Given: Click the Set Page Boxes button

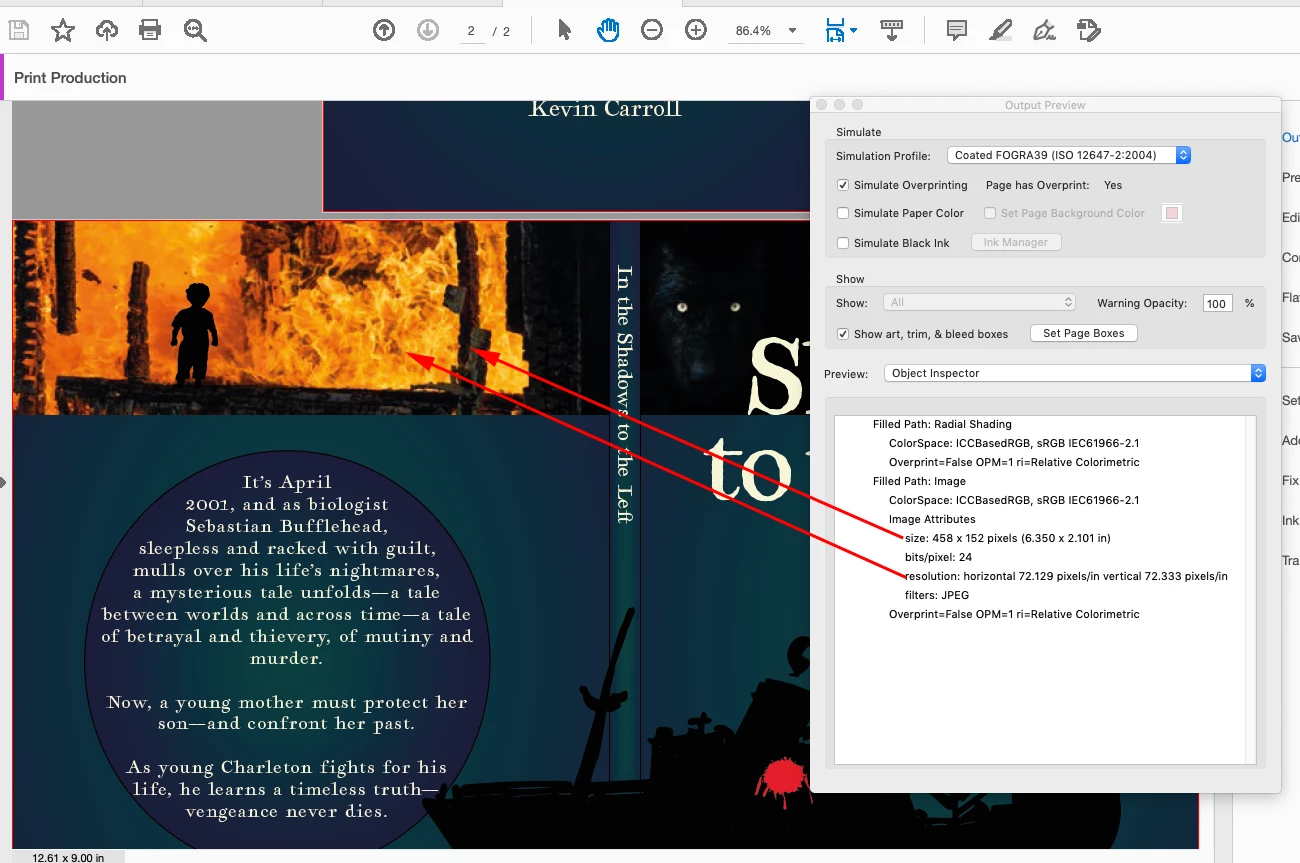Looking at the screenshot, I should pos(1084,333).
